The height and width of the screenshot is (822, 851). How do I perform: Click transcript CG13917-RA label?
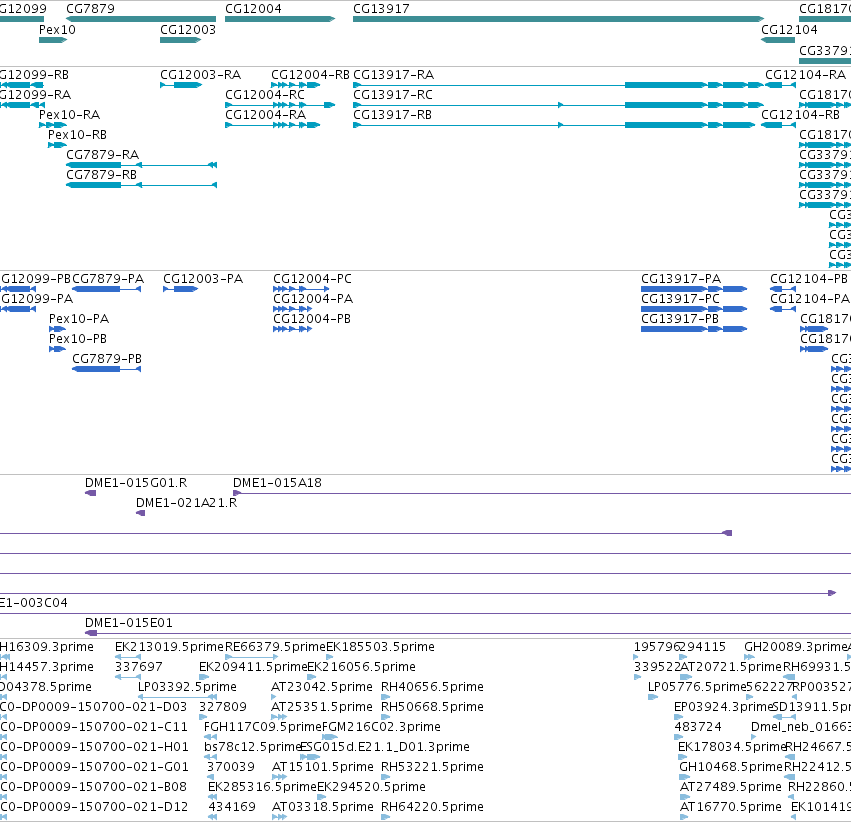click(x=393, y=75)
